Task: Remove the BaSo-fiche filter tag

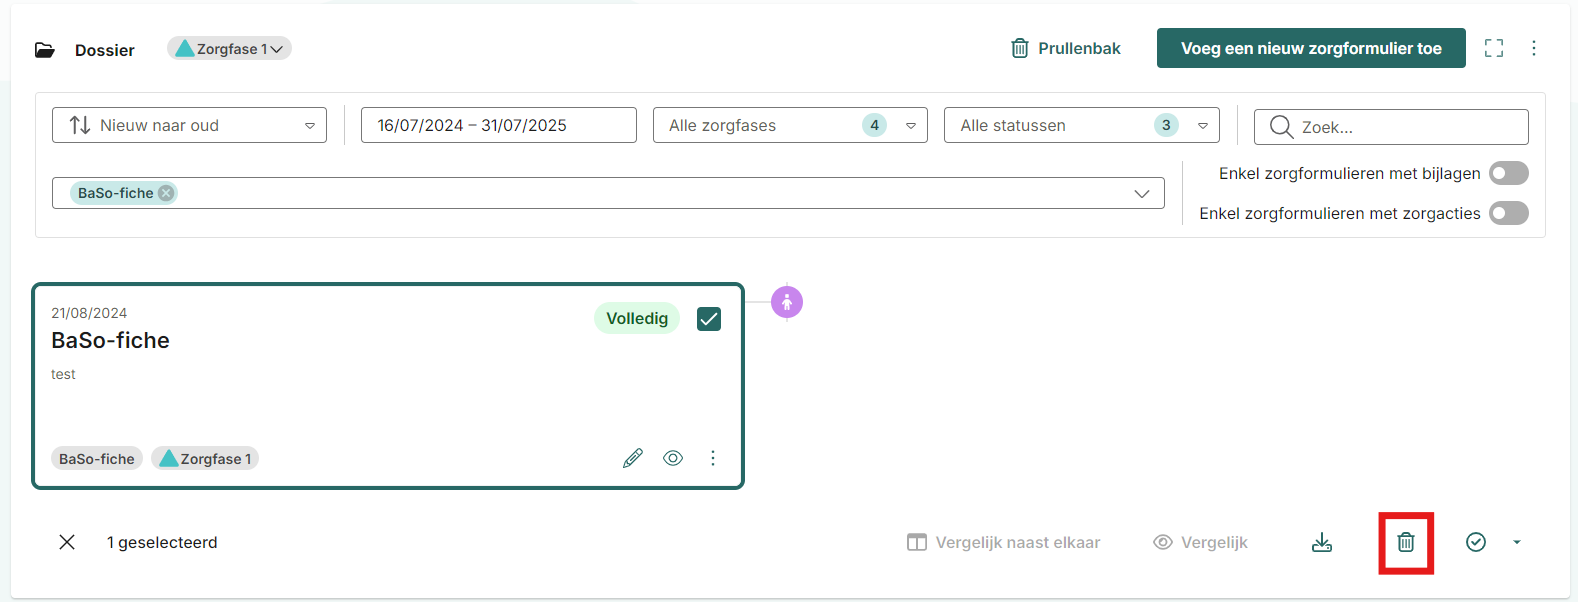Action: tap(166, 193)
